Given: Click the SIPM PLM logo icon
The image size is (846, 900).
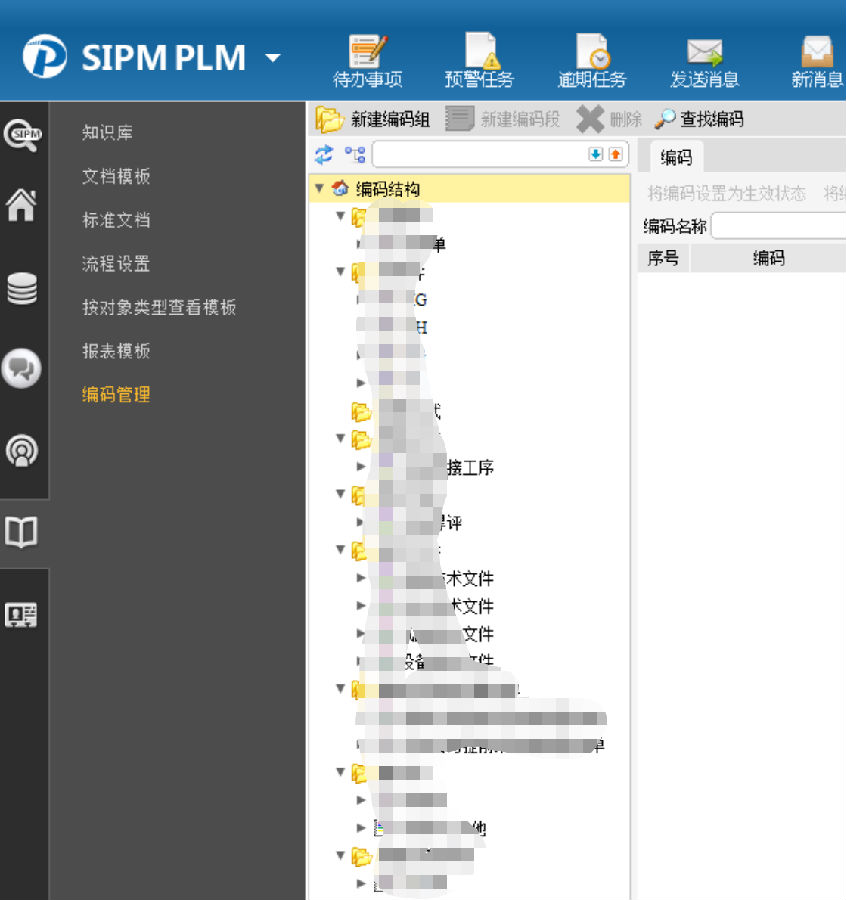Looking at the screenshot, I should 44,56.
